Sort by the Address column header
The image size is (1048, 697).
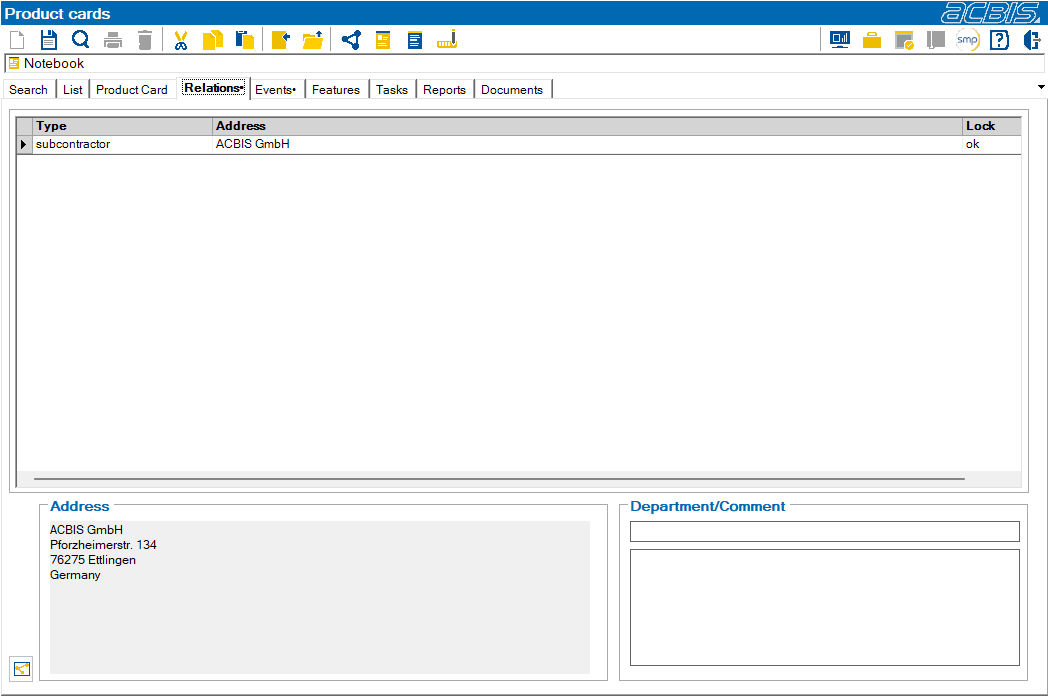coord(587,126)
